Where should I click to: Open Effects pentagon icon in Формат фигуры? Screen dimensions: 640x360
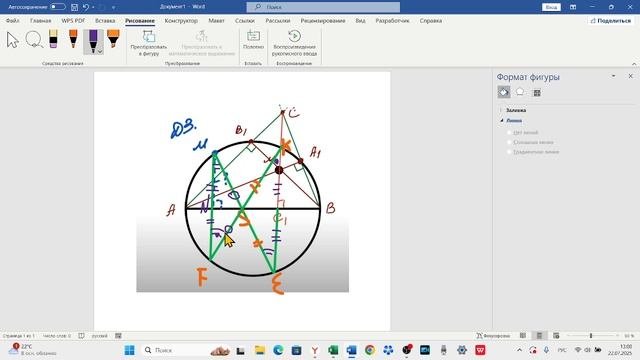[520, 92]
